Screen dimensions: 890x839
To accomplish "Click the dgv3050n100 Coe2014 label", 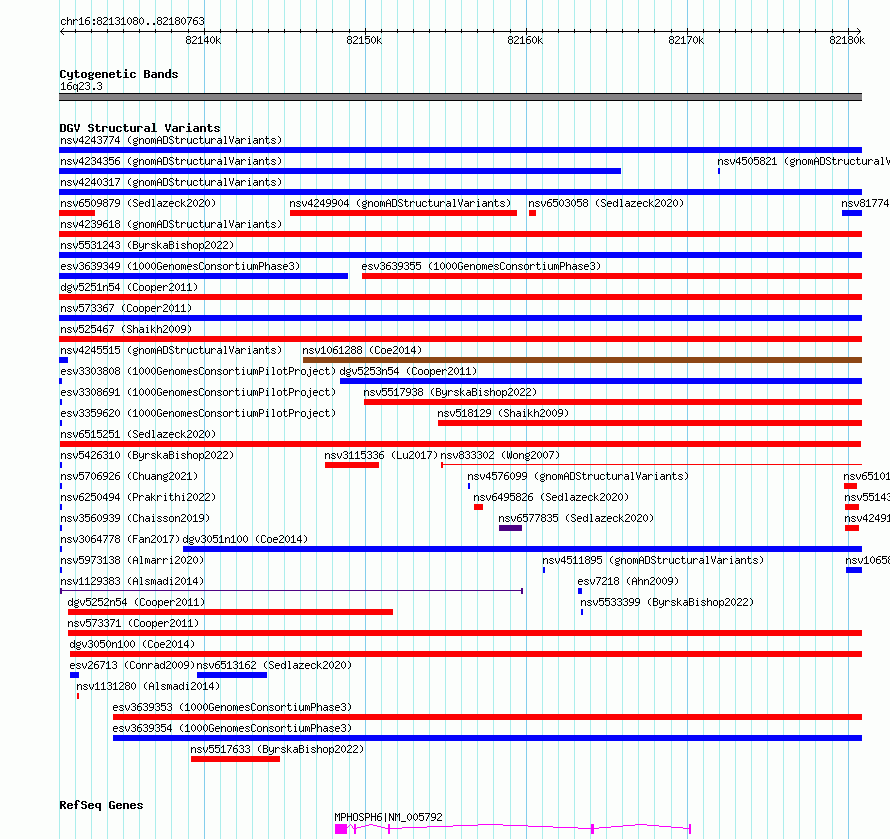I will [x=132, y=644].
